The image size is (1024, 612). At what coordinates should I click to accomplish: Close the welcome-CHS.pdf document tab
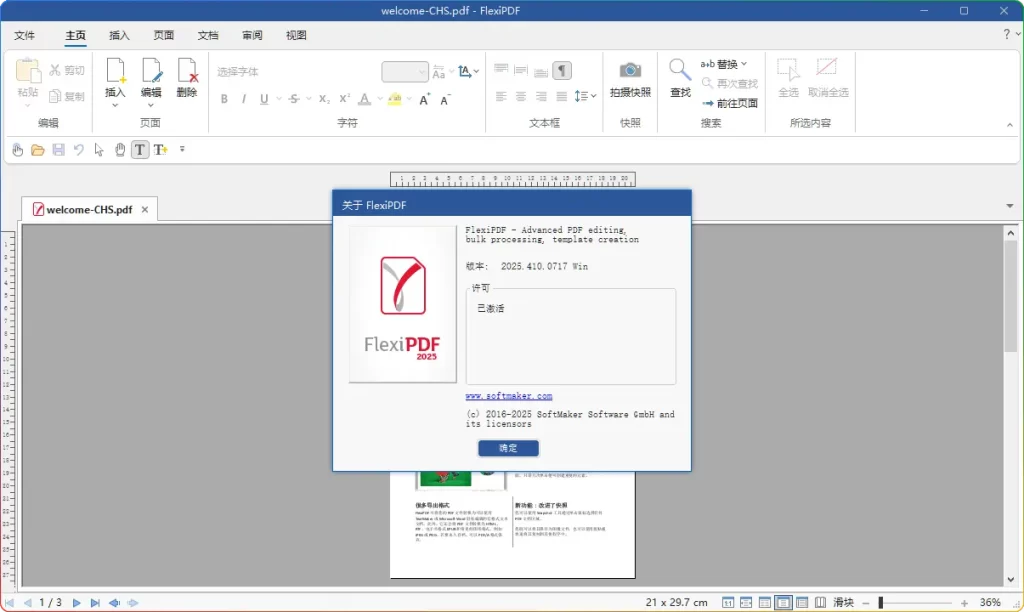coord(145,210)
